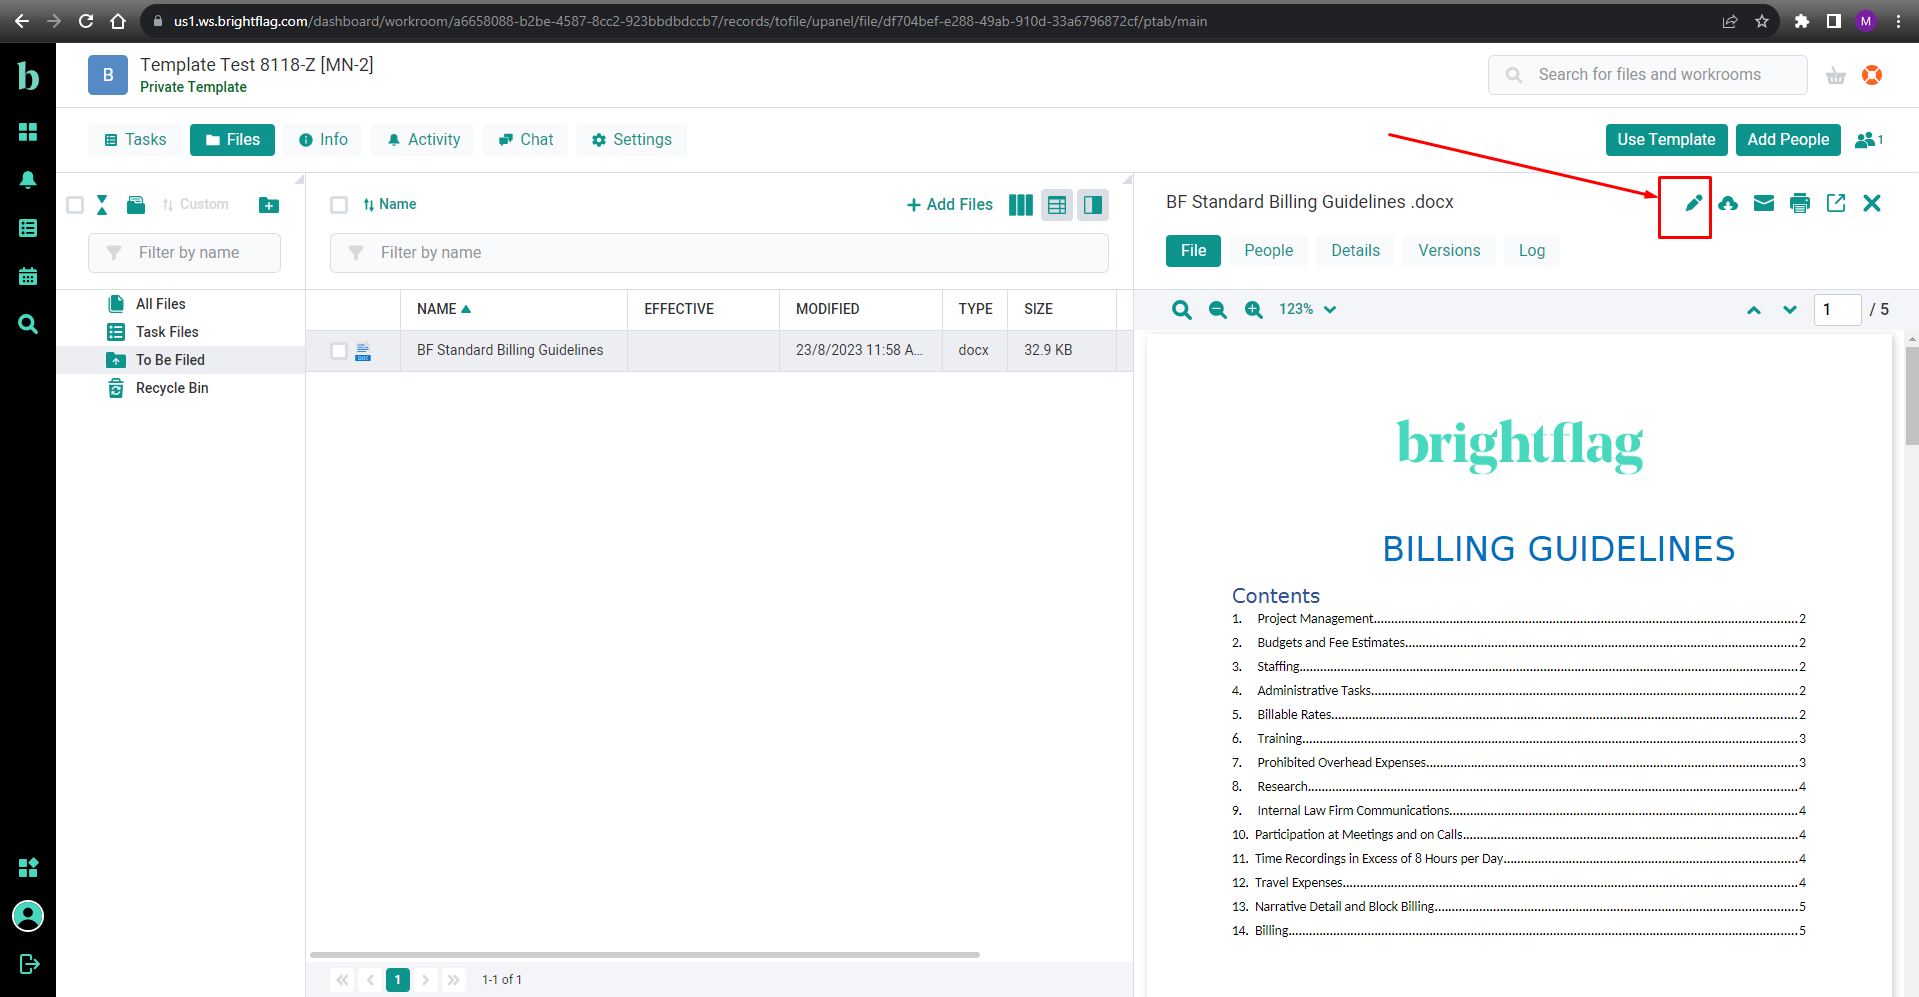This screenshot has height=997, width=1919.
Task: Switch to table view layout
Action: pos(1057,205)
